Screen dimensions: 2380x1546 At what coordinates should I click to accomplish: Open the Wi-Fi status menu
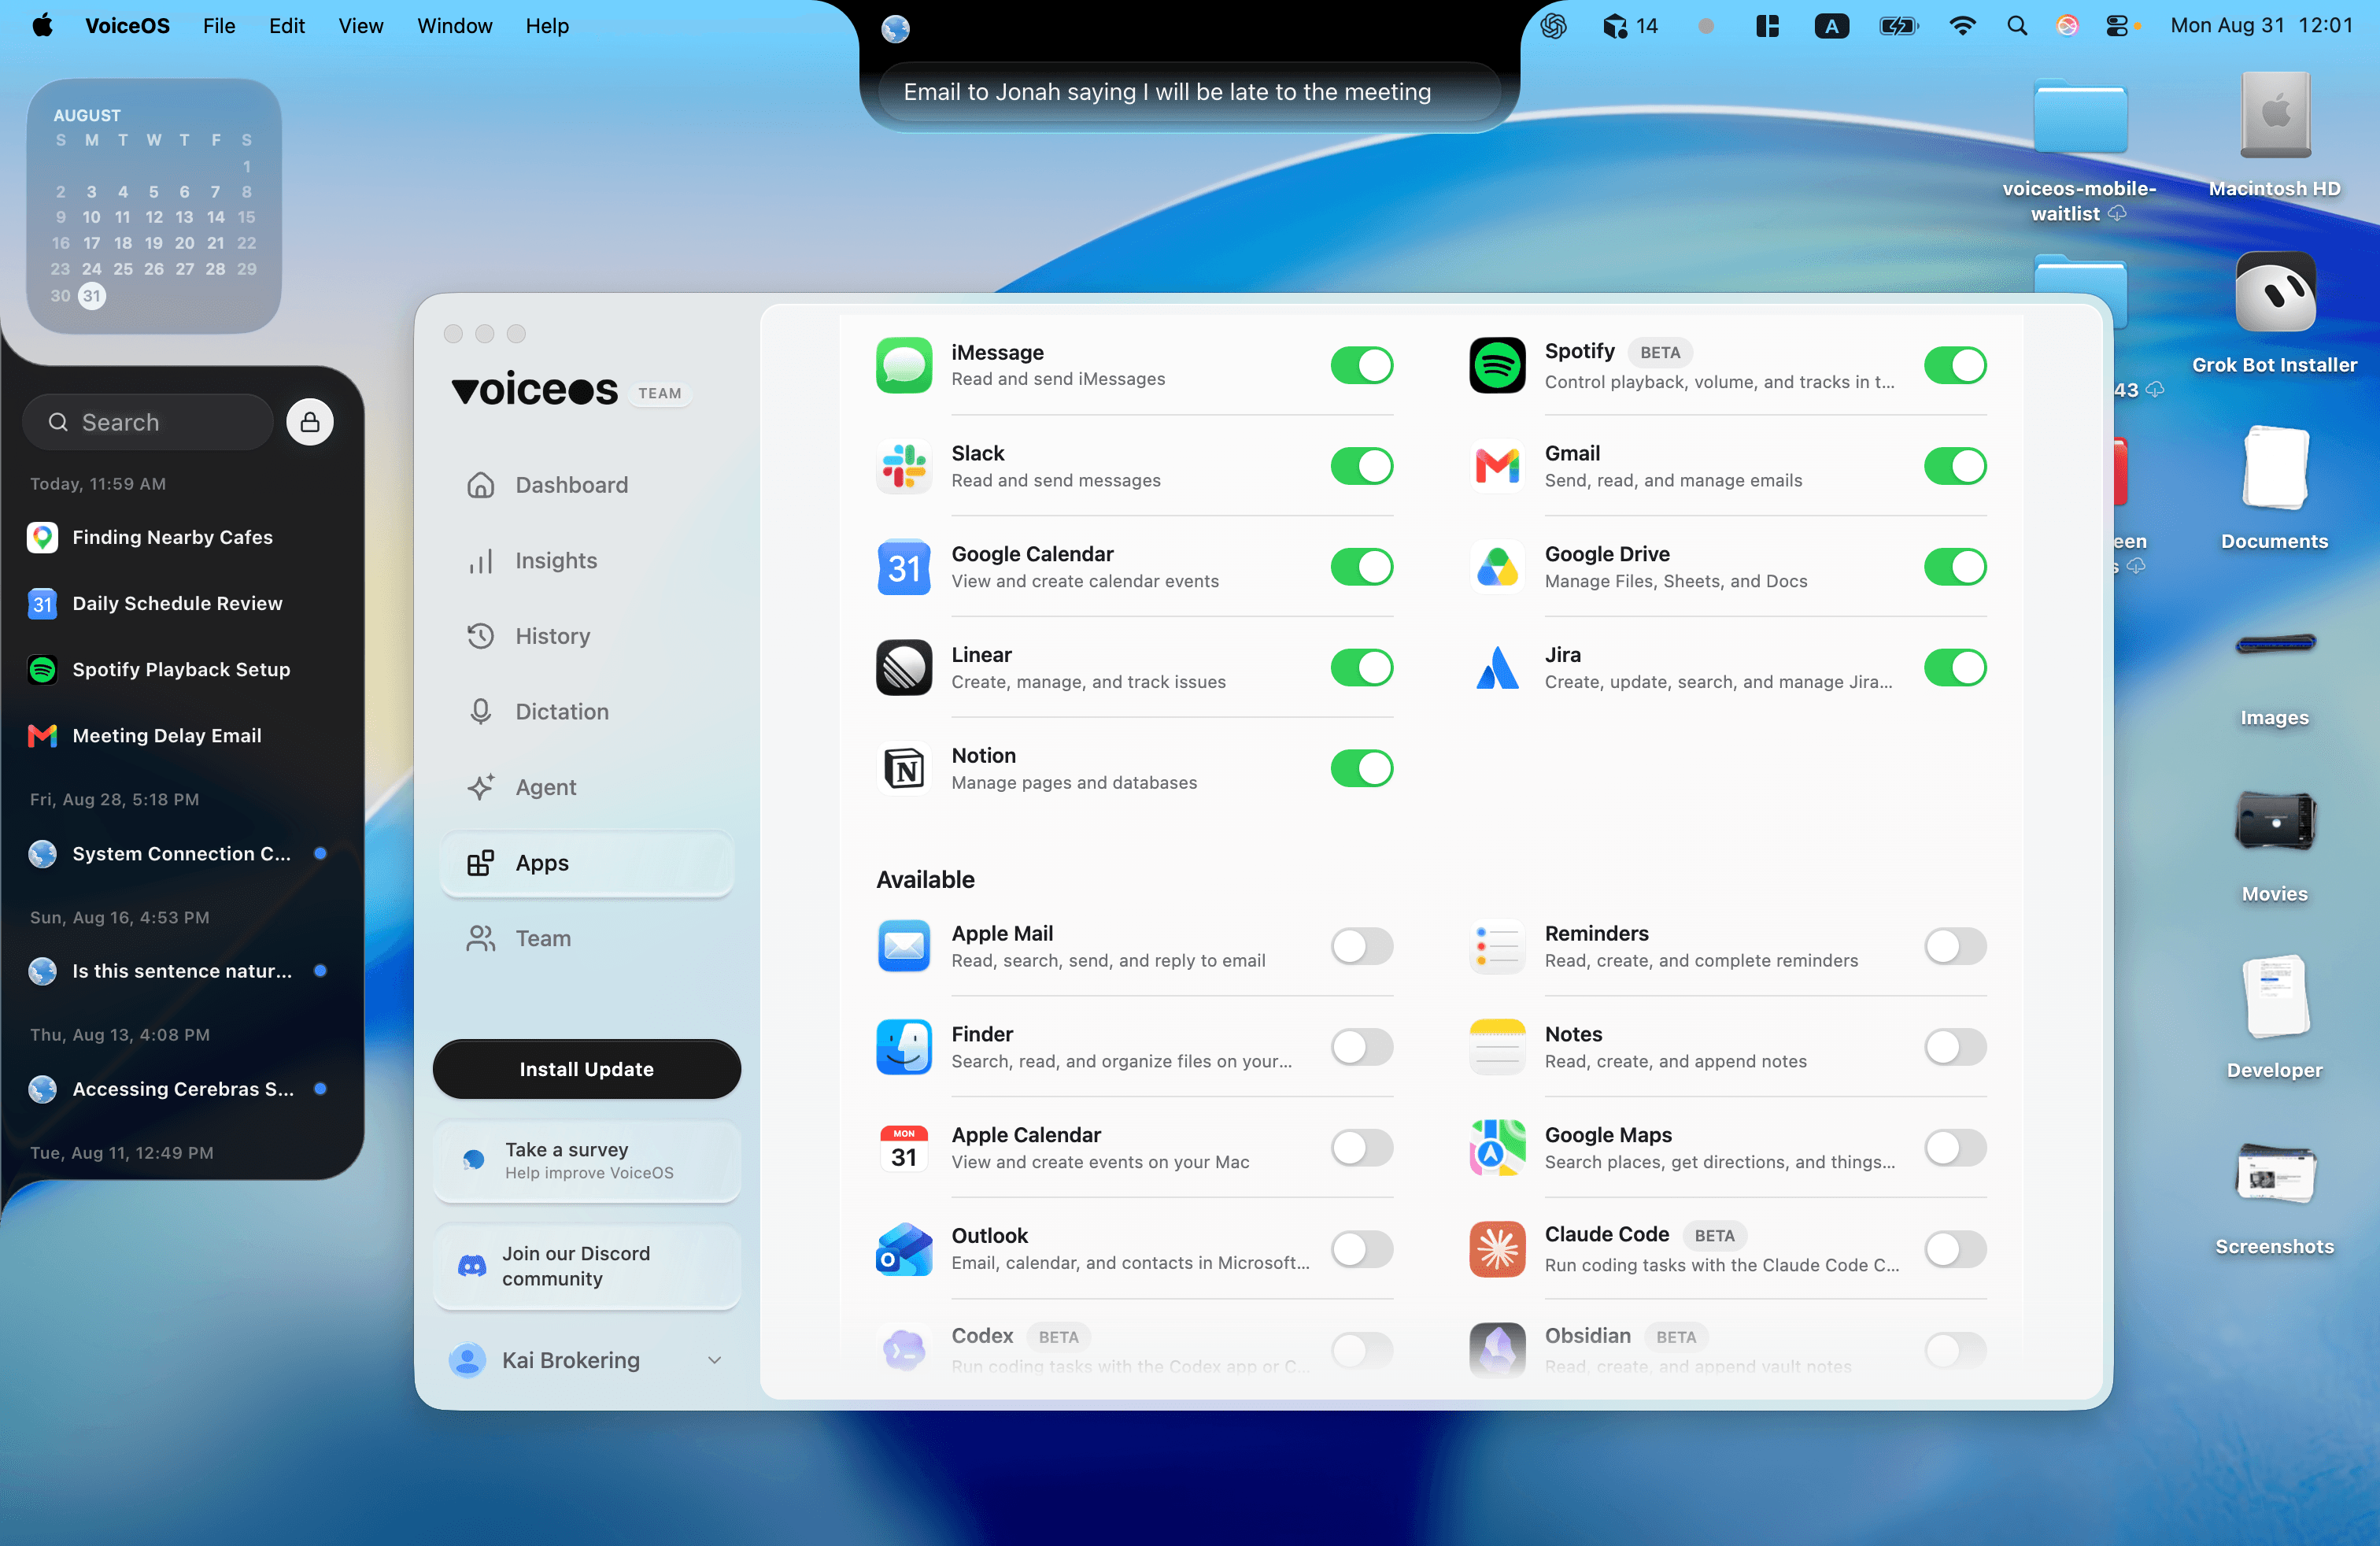[x=1962, y=26]
